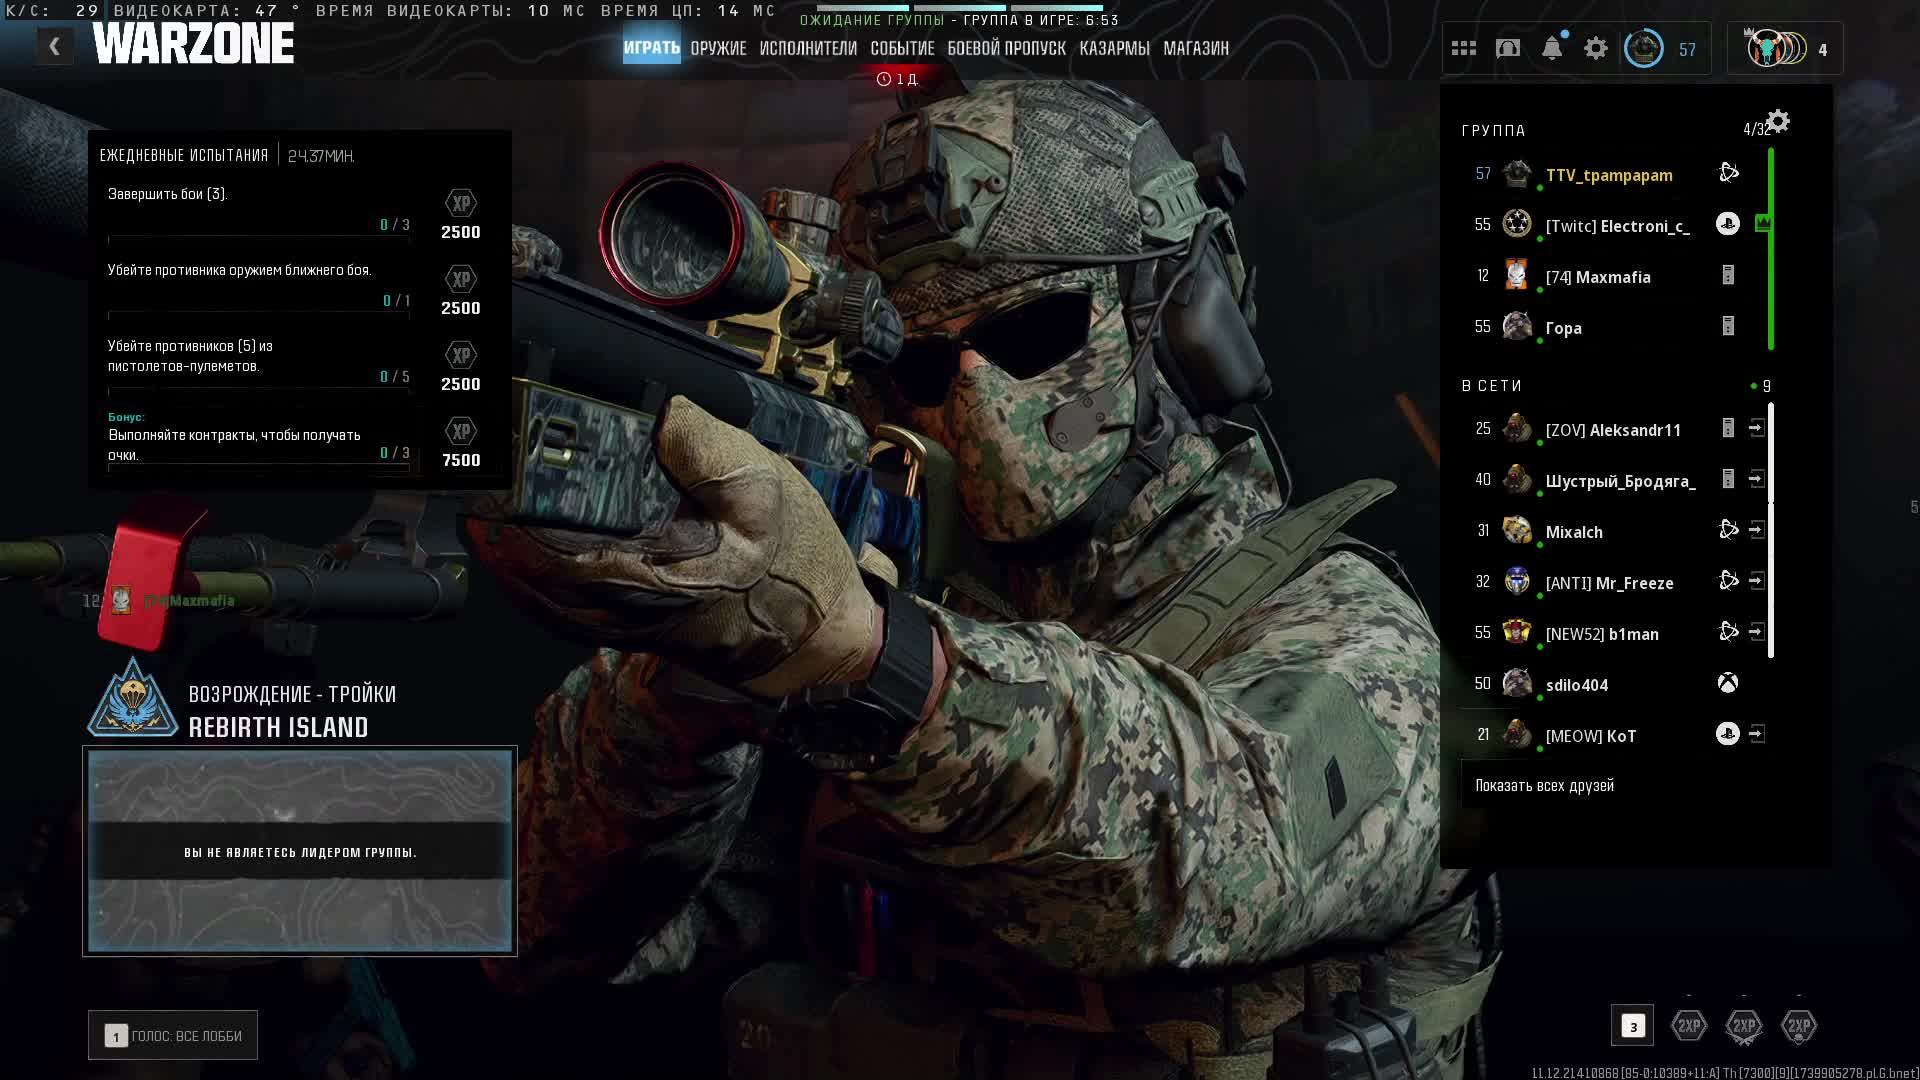
Task: Open the group settings gear next to 4/32
Action: tap(1778, 122)
